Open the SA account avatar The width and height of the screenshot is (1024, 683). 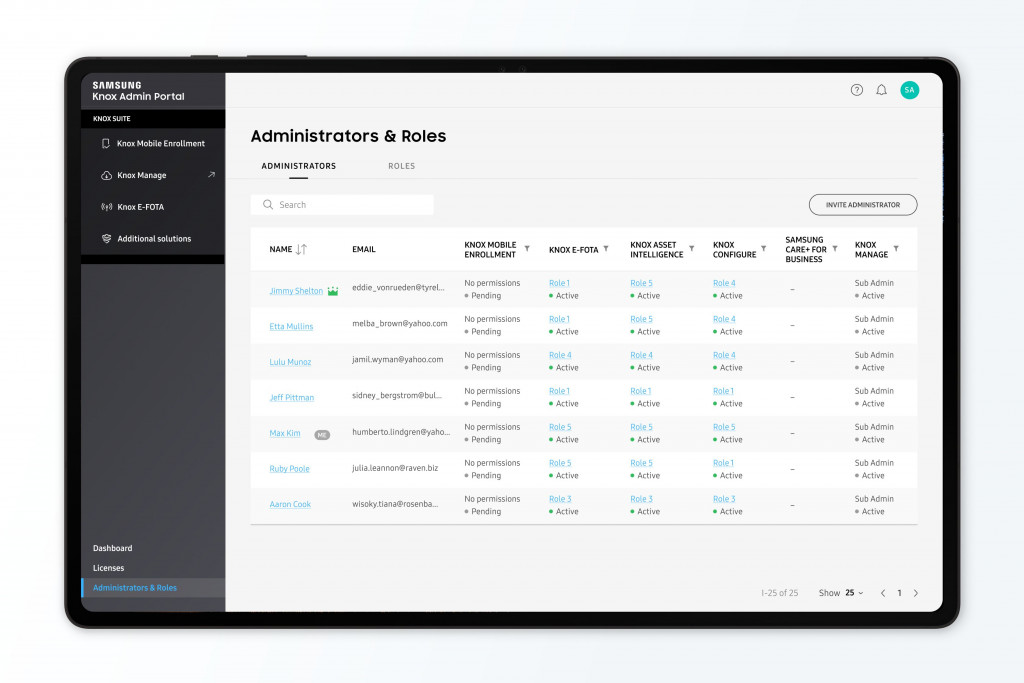tap(909, 90)
